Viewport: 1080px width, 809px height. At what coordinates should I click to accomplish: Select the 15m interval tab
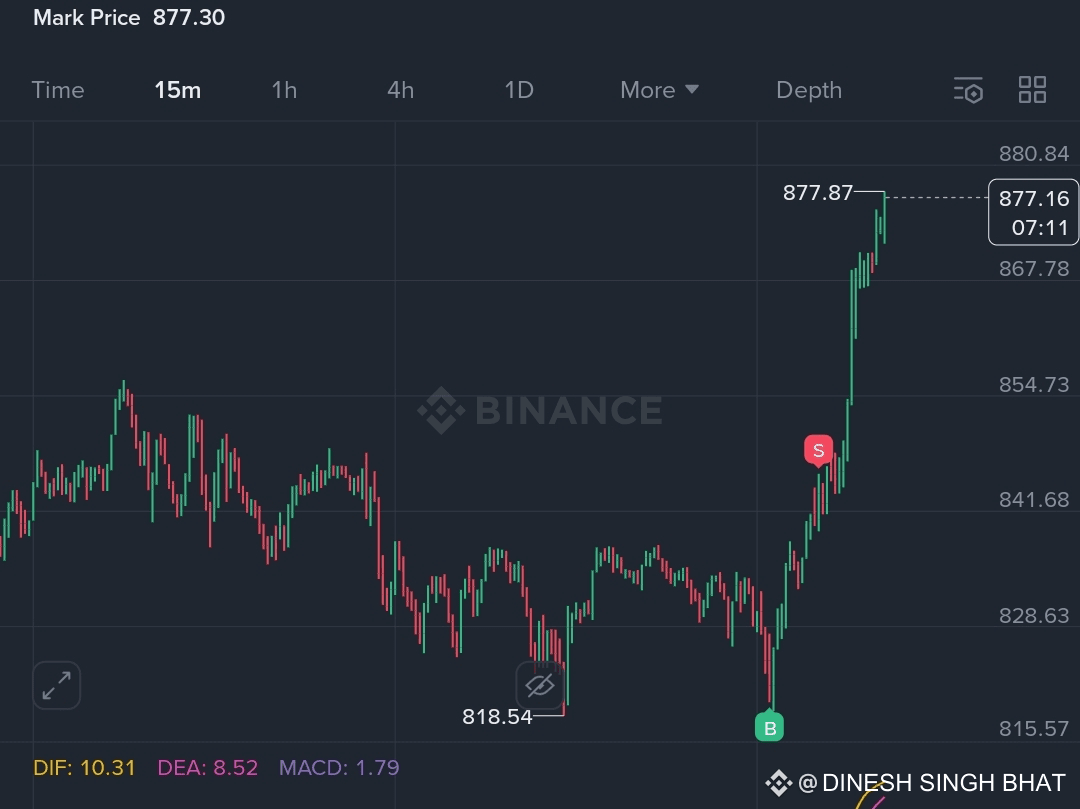coord(178,90)
